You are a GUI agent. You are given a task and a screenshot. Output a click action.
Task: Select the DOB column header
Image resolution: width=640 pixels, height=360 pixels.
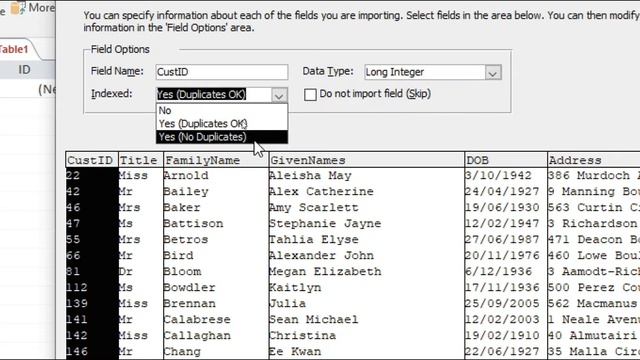point(506,160)
